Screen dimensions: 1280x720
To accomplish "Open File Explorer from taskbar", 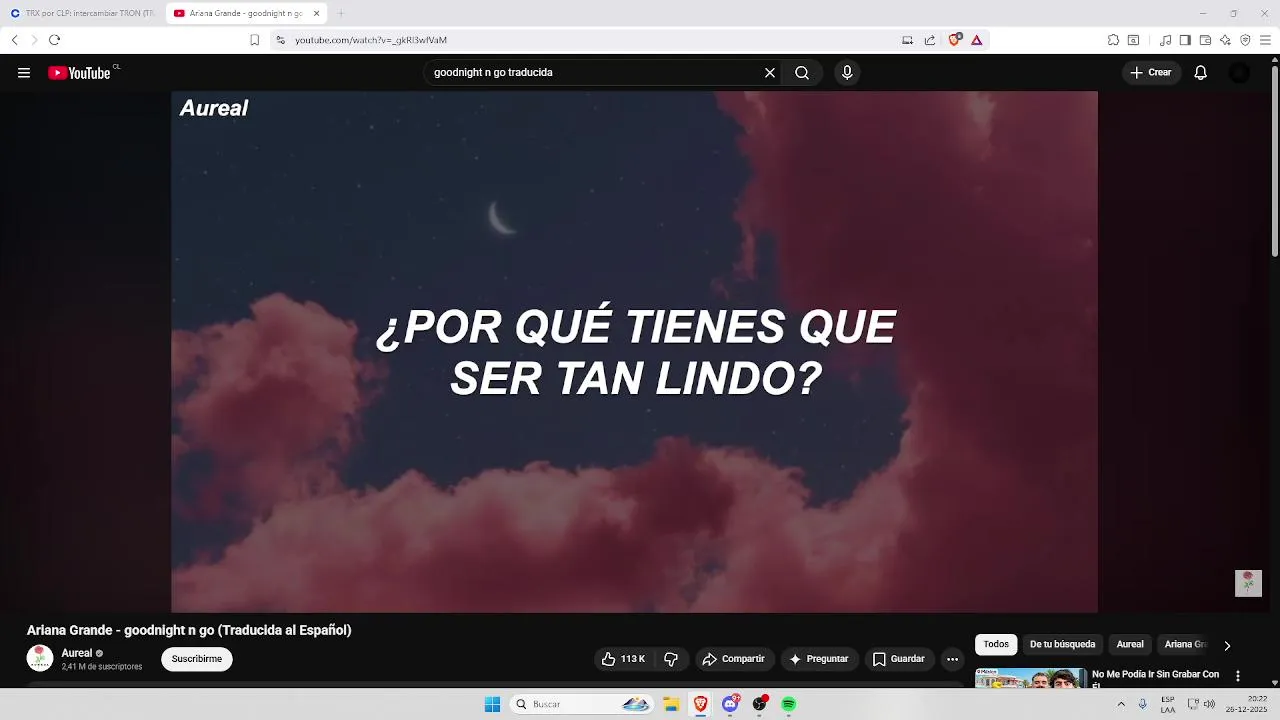I will tap(671, 704).
